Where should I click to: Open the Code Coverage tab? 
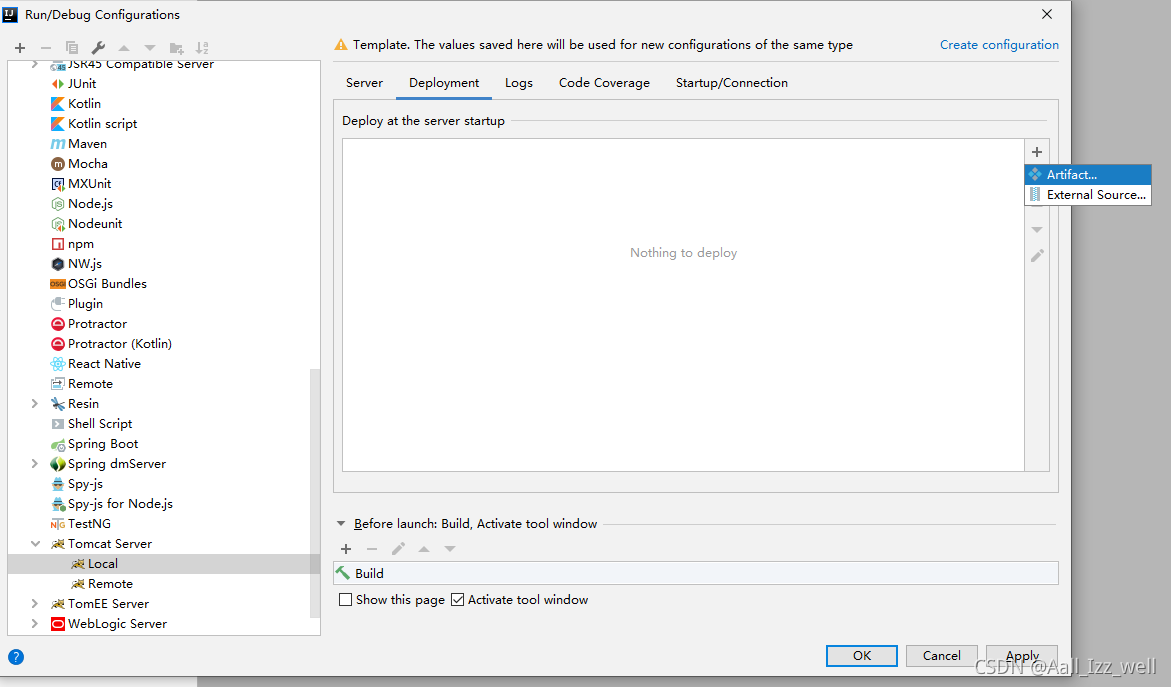[604, 83]
